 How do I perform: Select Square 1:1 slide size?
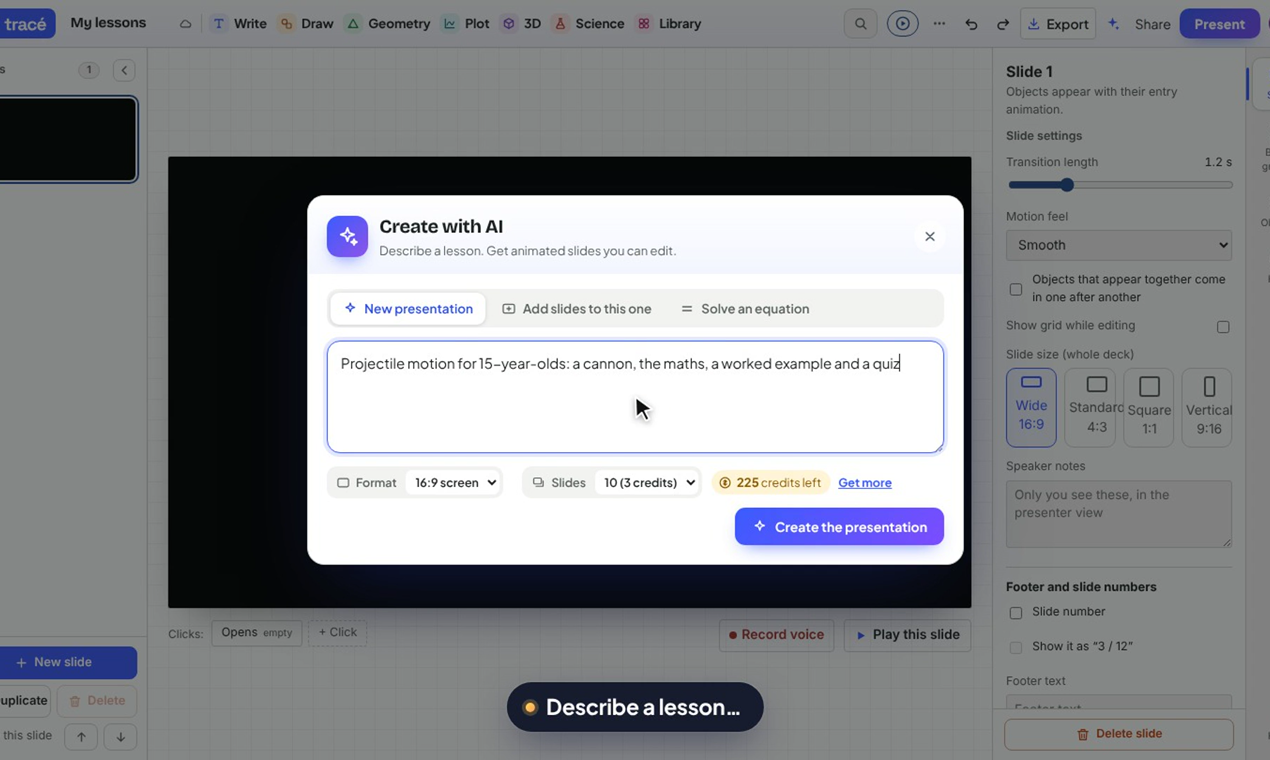point(1149,407)
